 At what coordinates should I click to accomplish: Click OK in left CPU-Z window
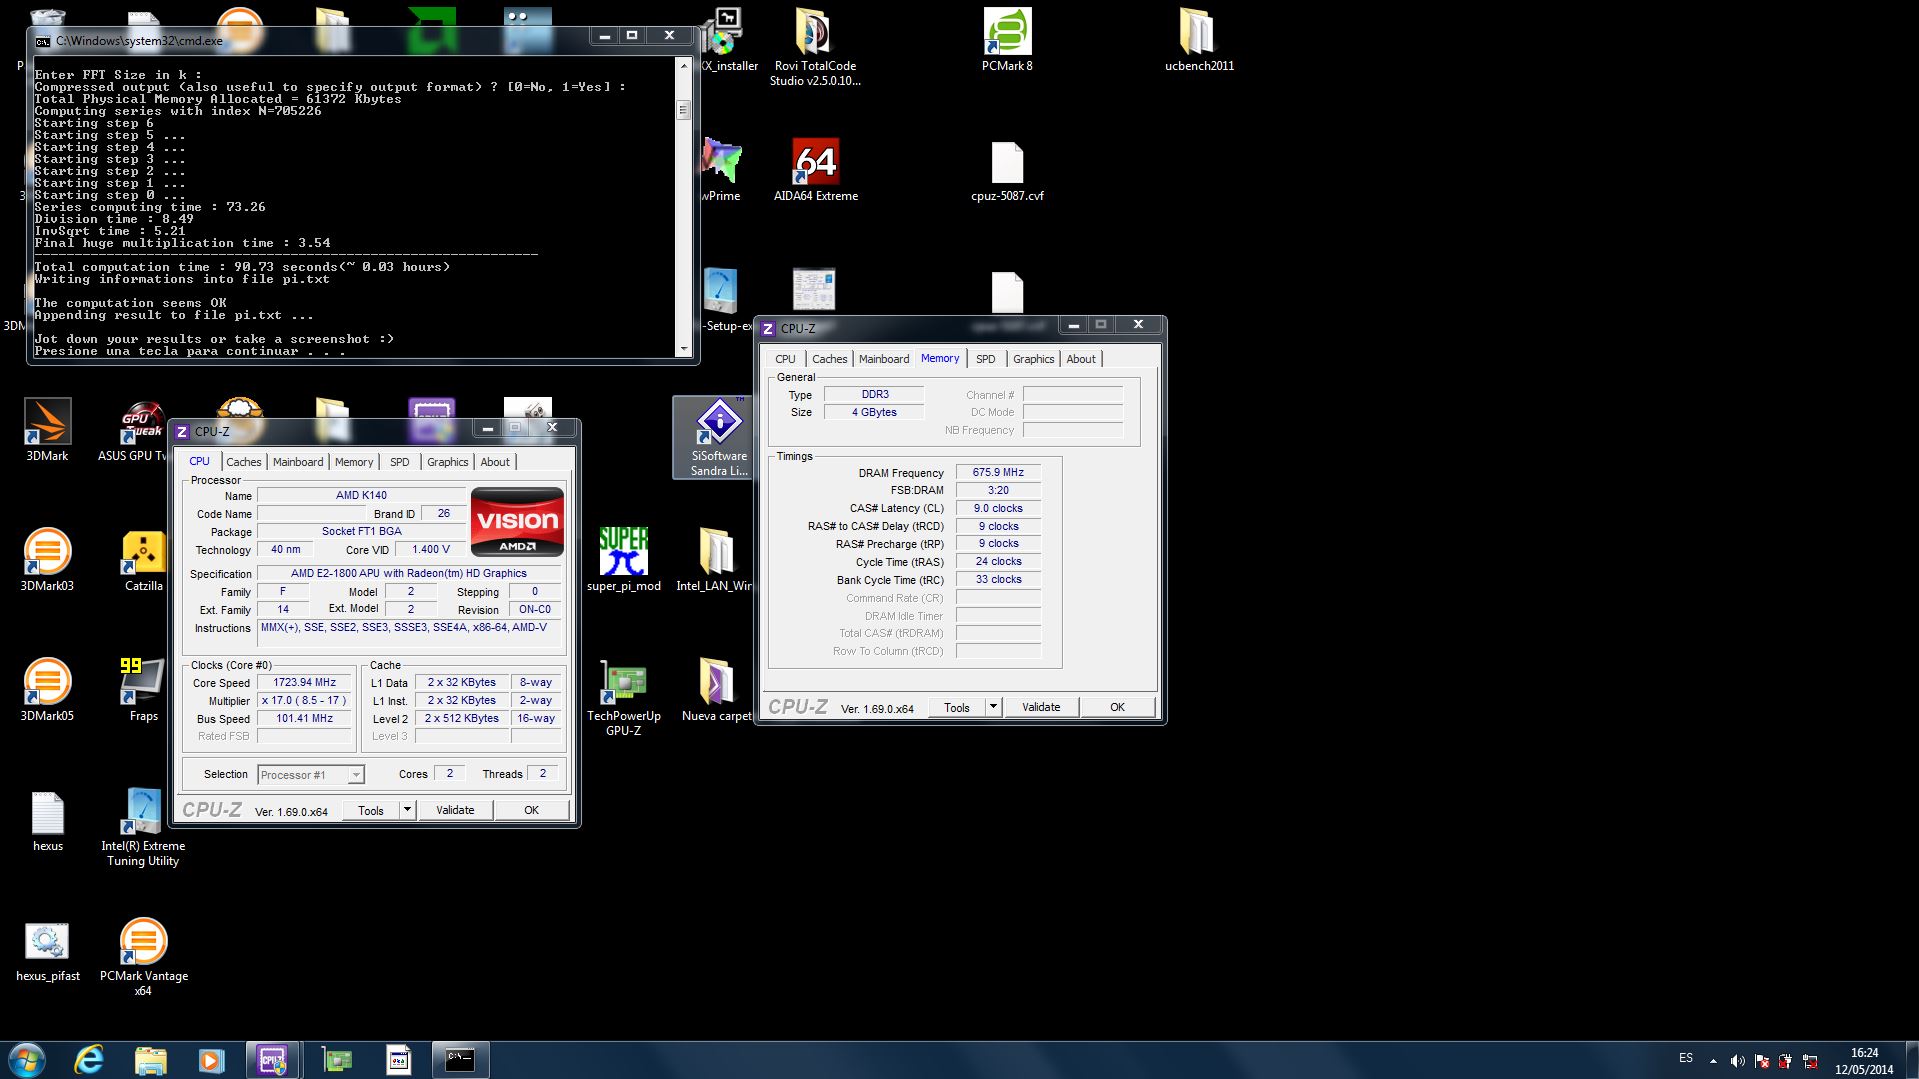coord(531,810)
